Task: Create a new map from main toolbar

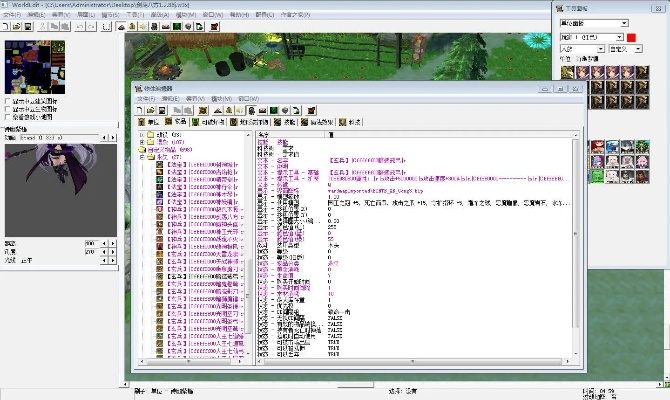Action: pos(6,26)
